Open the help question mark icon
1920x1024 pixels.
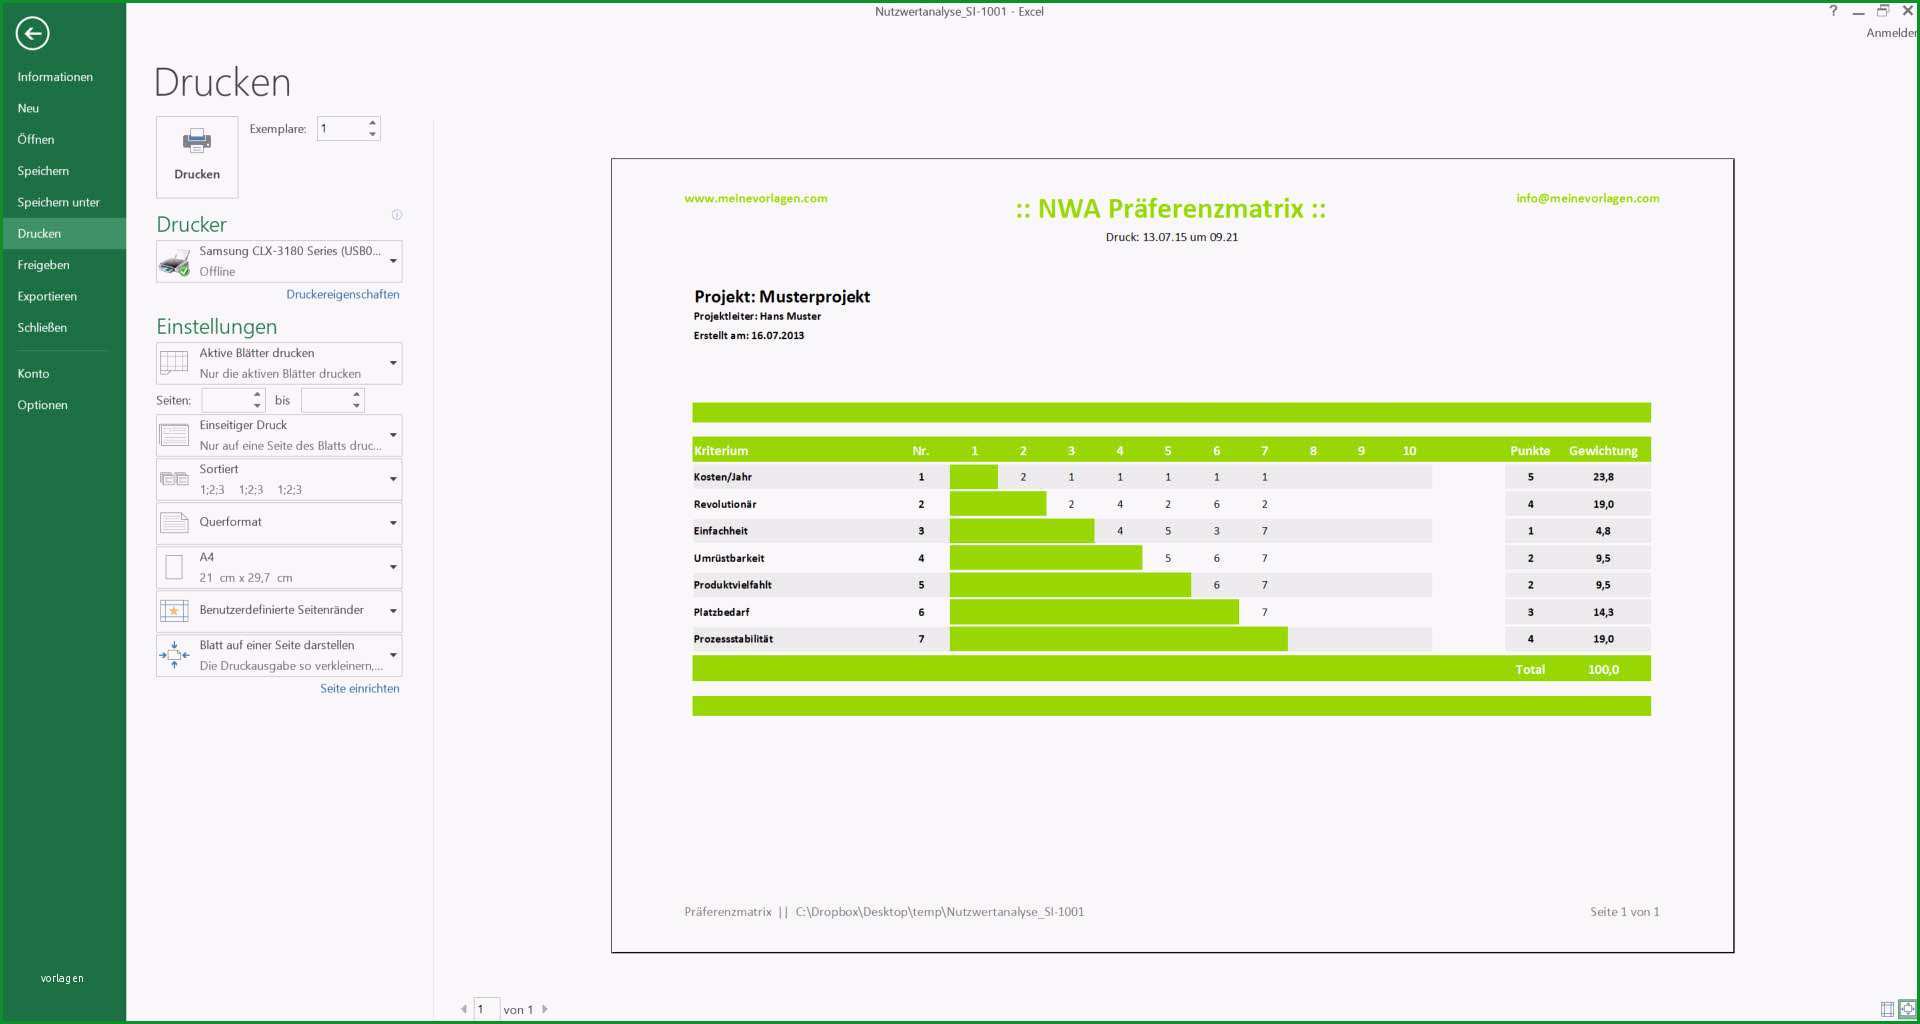tap(1833, 11)
